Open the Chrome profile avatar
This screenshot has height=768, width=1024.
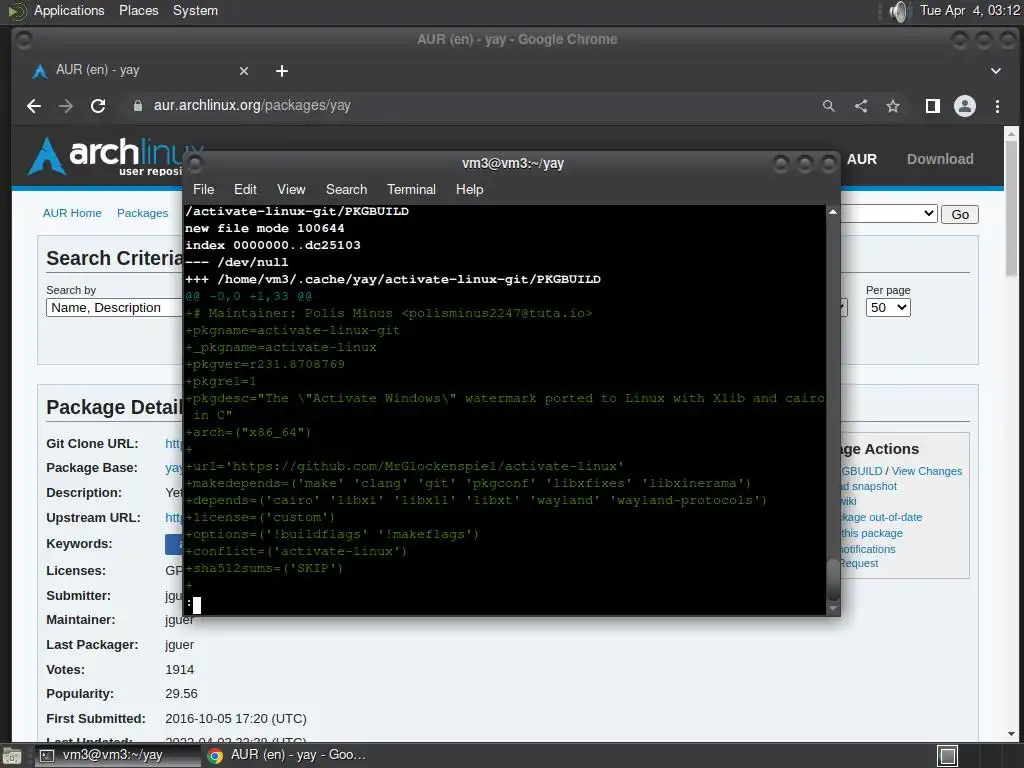point(965,106)
